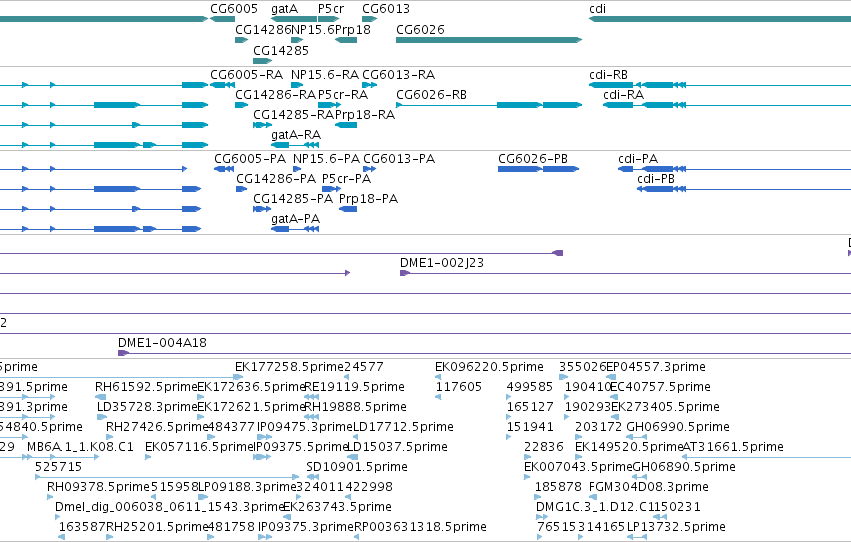The height and width of the screenshot is (542, 851).
Task: Click the cdi gene label
Action: pyautogui.click(x=597, y=9)
